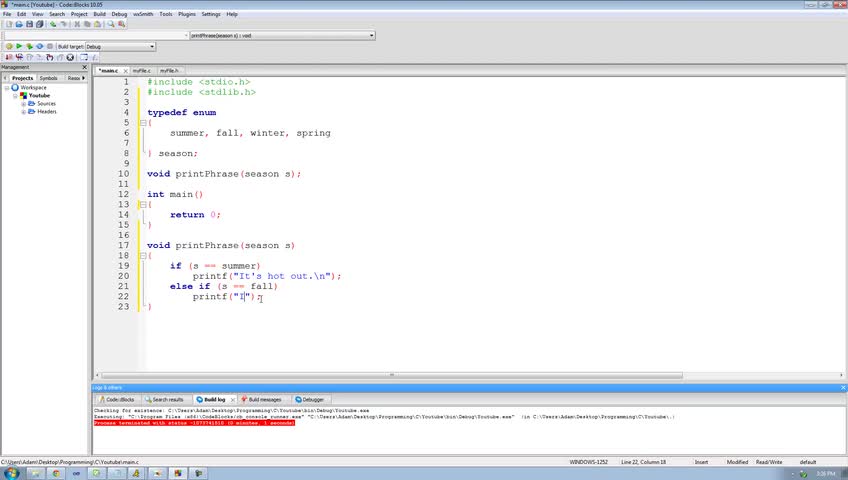Open the Settings menu
This screenshot has height=480, width=848.
[x=211, y=14]
